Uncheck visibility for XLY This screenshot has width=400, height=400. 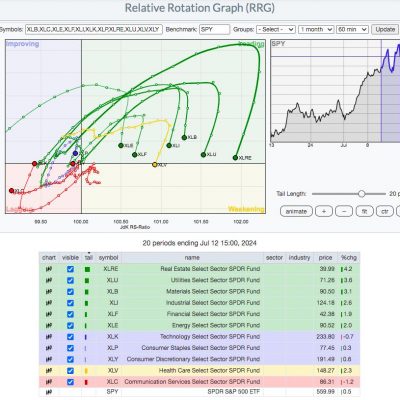tap(70, 359)
